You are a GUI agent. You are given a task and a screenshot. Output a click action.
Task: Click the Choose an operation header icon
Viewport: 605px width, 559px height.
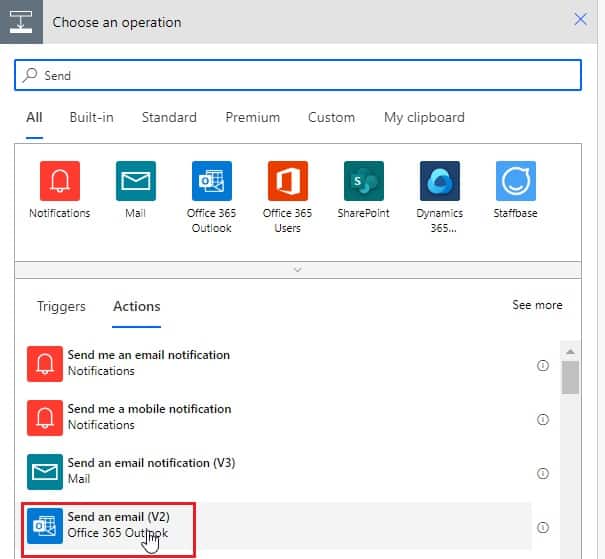pyautogui.click(x=21, y=22)
